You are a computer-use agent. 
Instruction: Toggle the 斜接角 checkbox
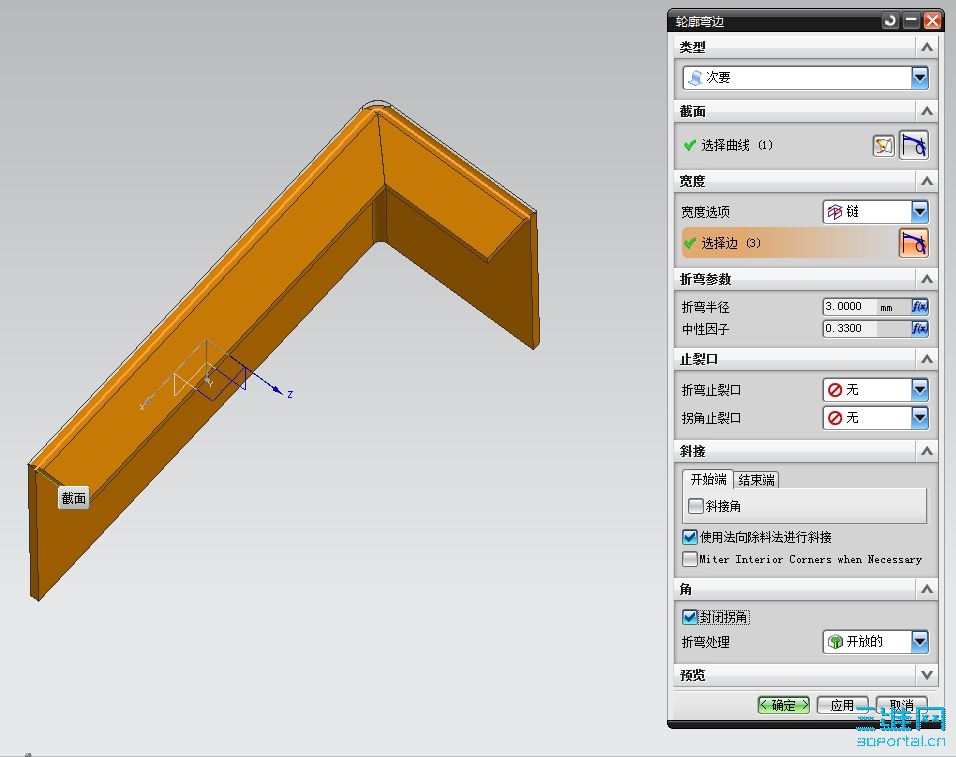[x=695, y=506]
